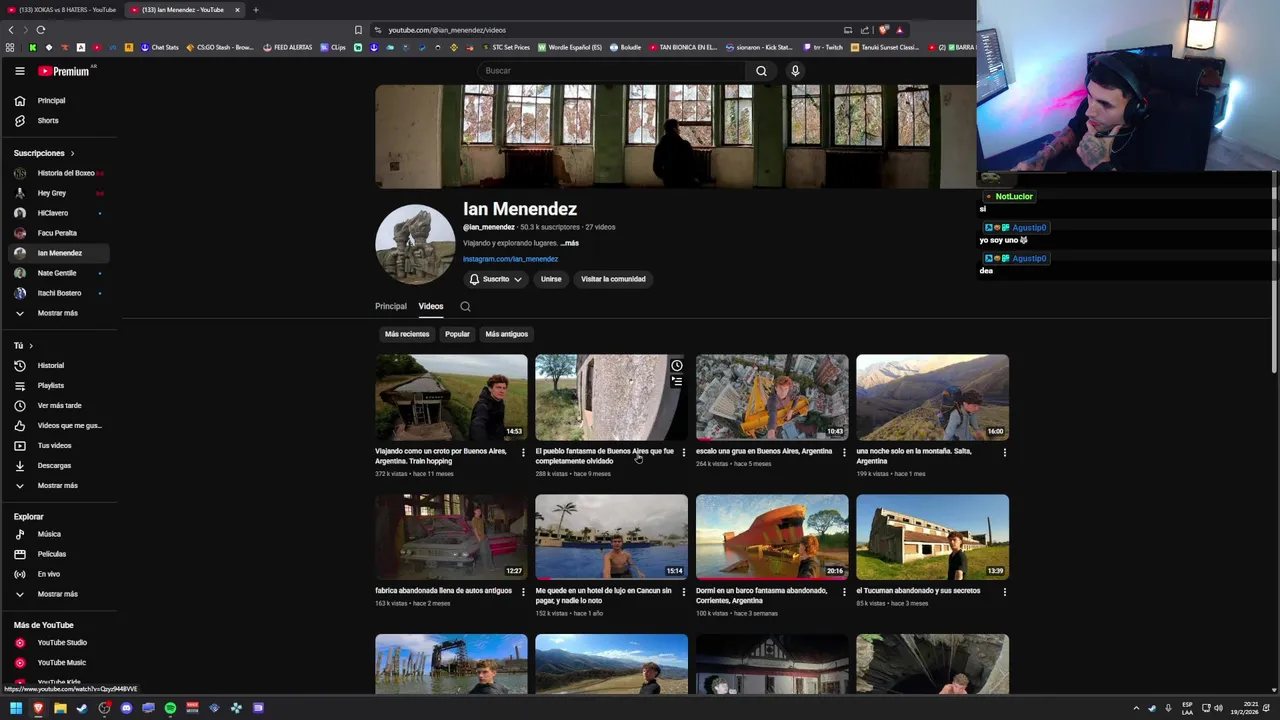Reload the page in browser toolbar
The image size is (1280, 720).
coord(41,30)
